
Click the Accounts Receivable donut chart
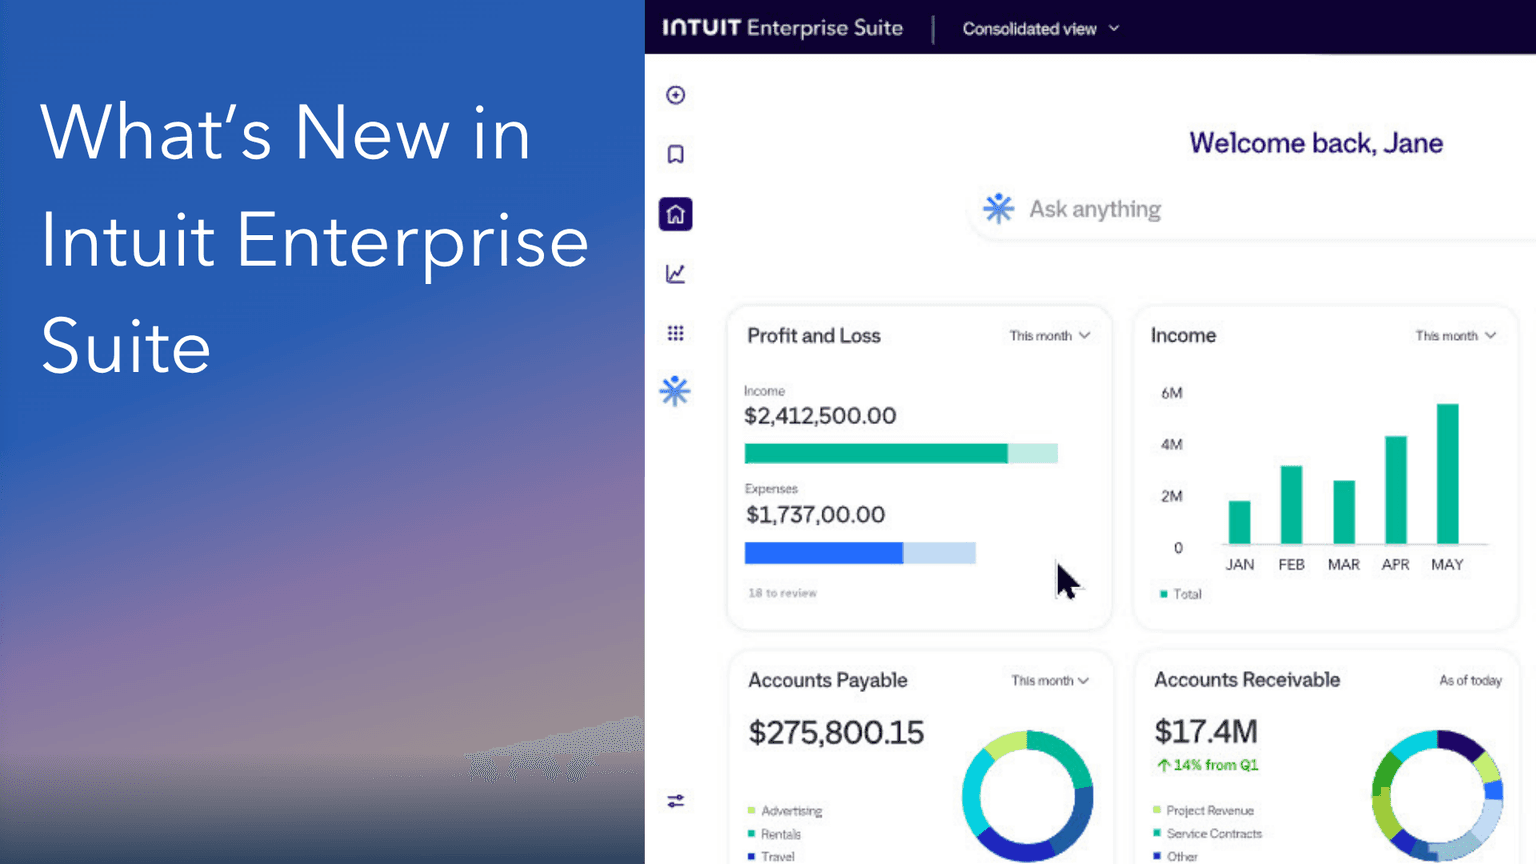1437,796
